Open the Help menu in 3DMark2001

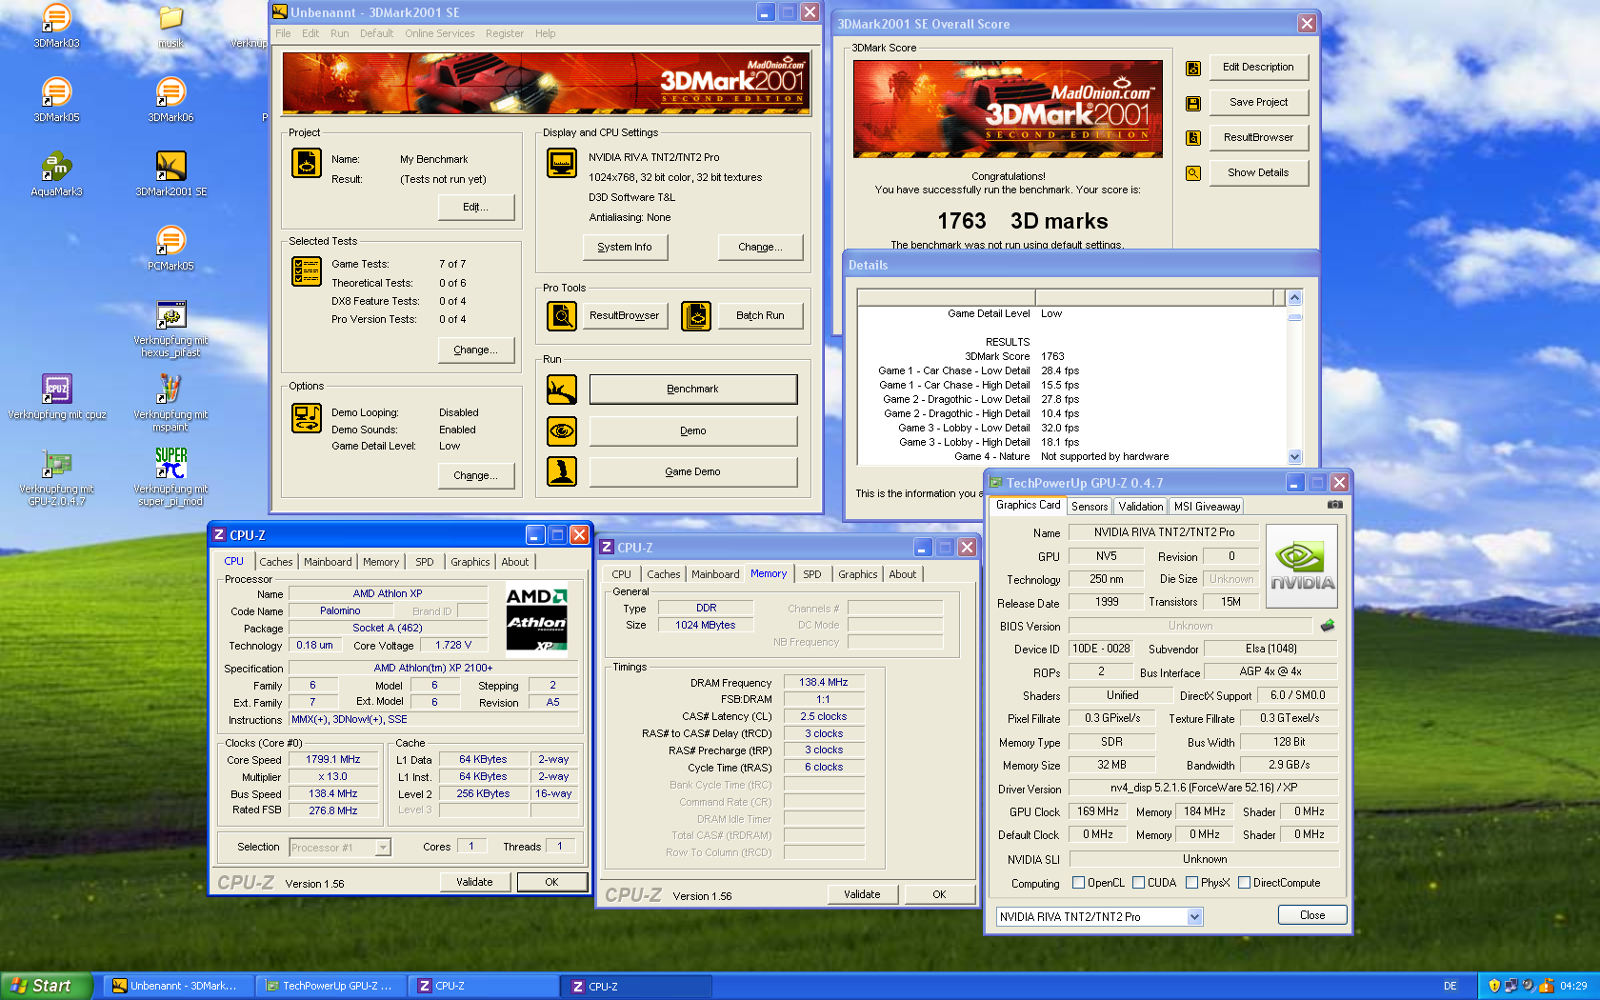[545, 34]
